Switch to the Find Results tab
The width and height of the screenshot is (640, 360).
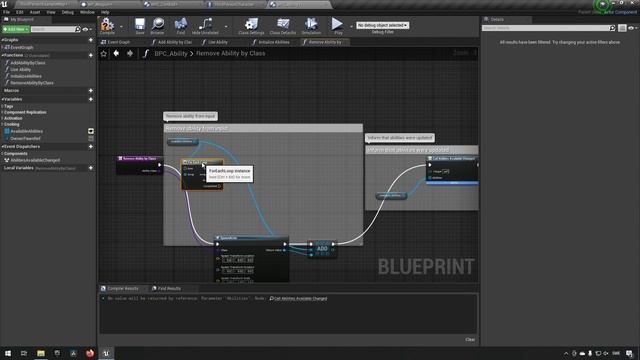169,289
